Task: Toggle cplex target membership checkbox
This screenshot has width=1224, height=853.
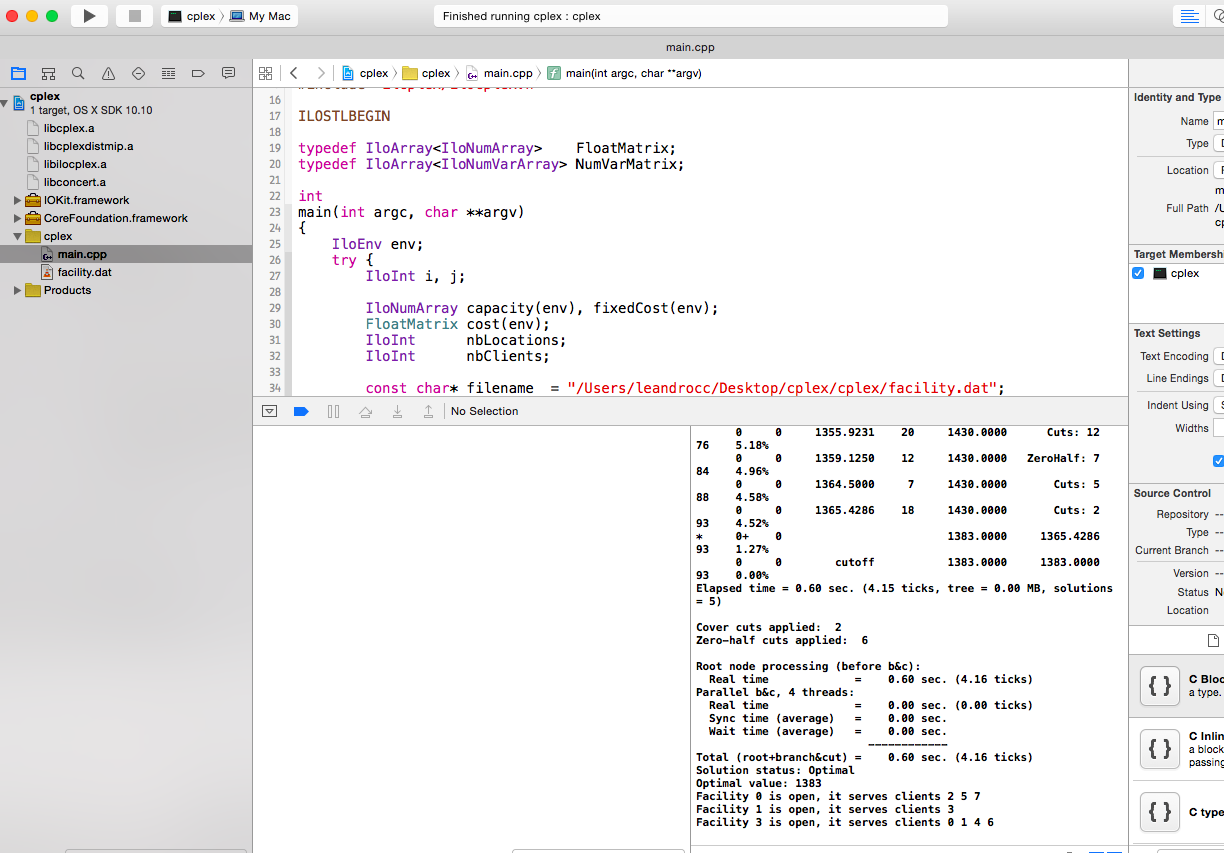Action: pos(1138,273)
